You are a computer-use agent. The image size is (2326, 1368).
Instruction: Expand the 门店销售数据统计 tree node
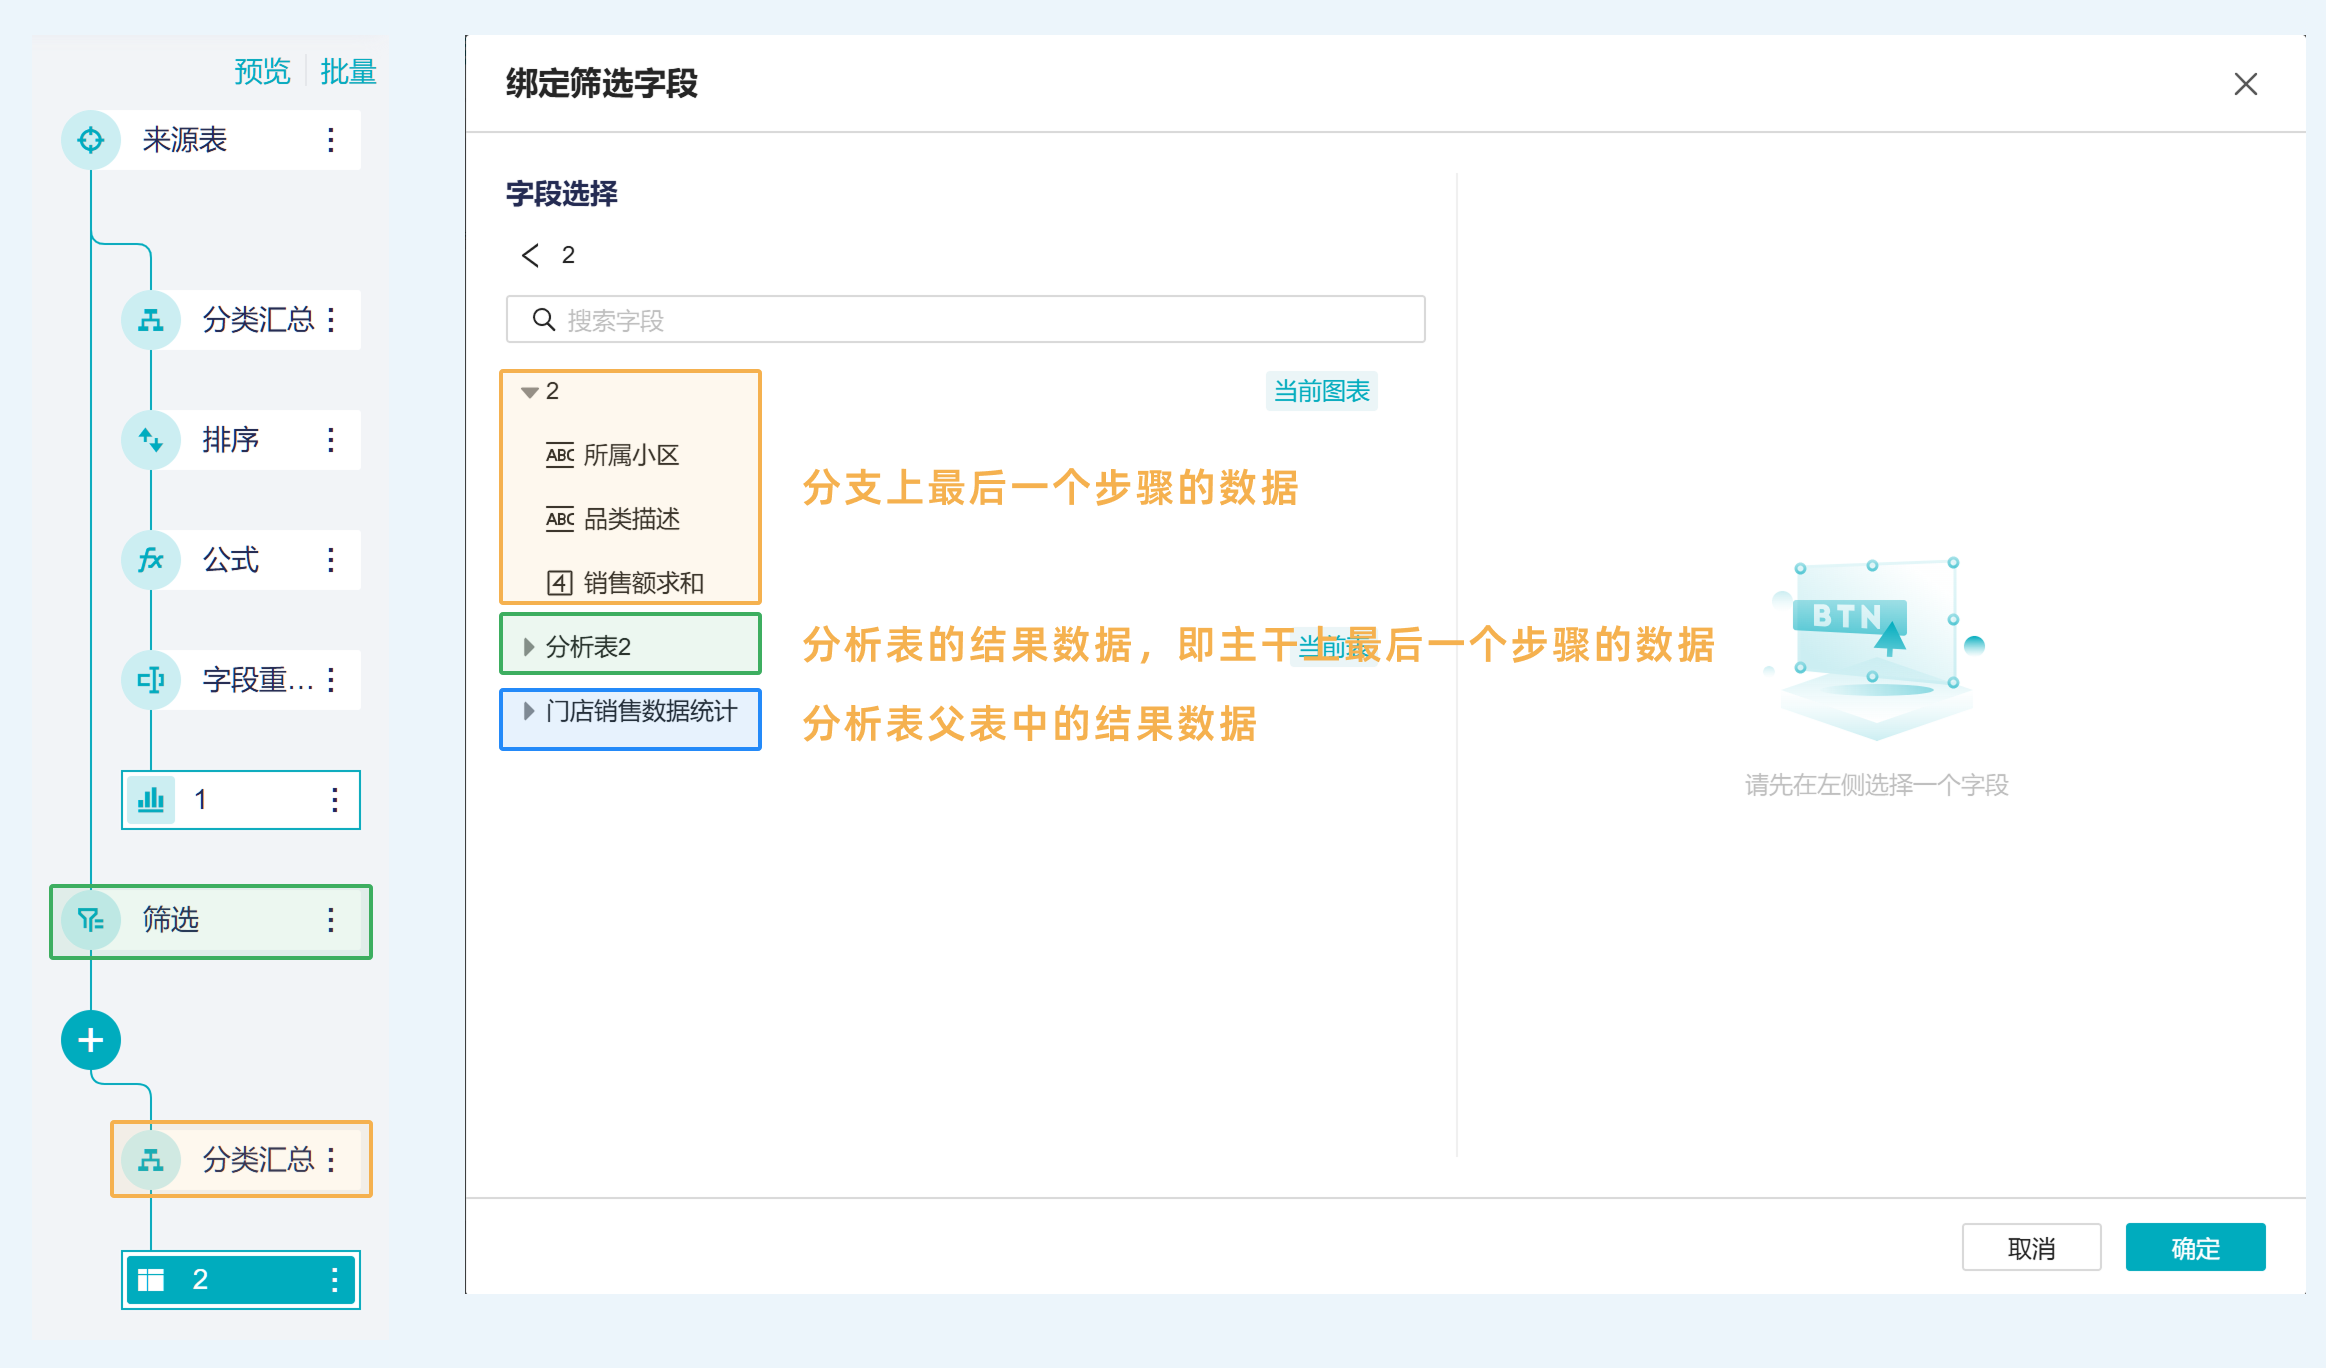click(x=529, y=711)
